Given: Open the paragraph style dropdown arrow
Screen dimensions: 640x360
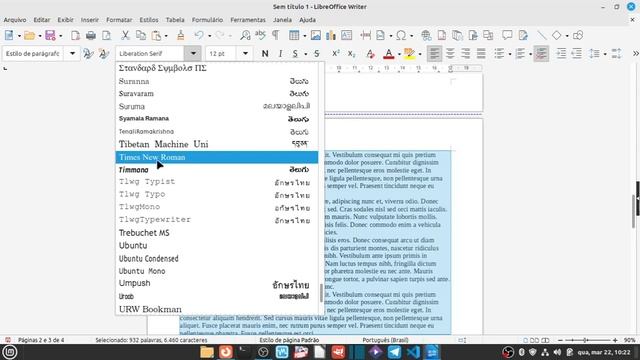Looking at the screenshot, I should [72, 53].
